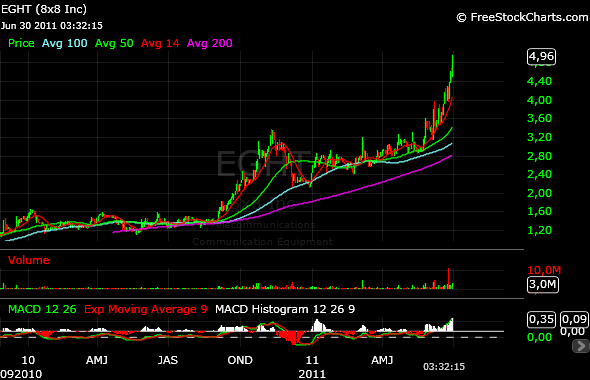Select the red Volume panel label

pos(29,260)
